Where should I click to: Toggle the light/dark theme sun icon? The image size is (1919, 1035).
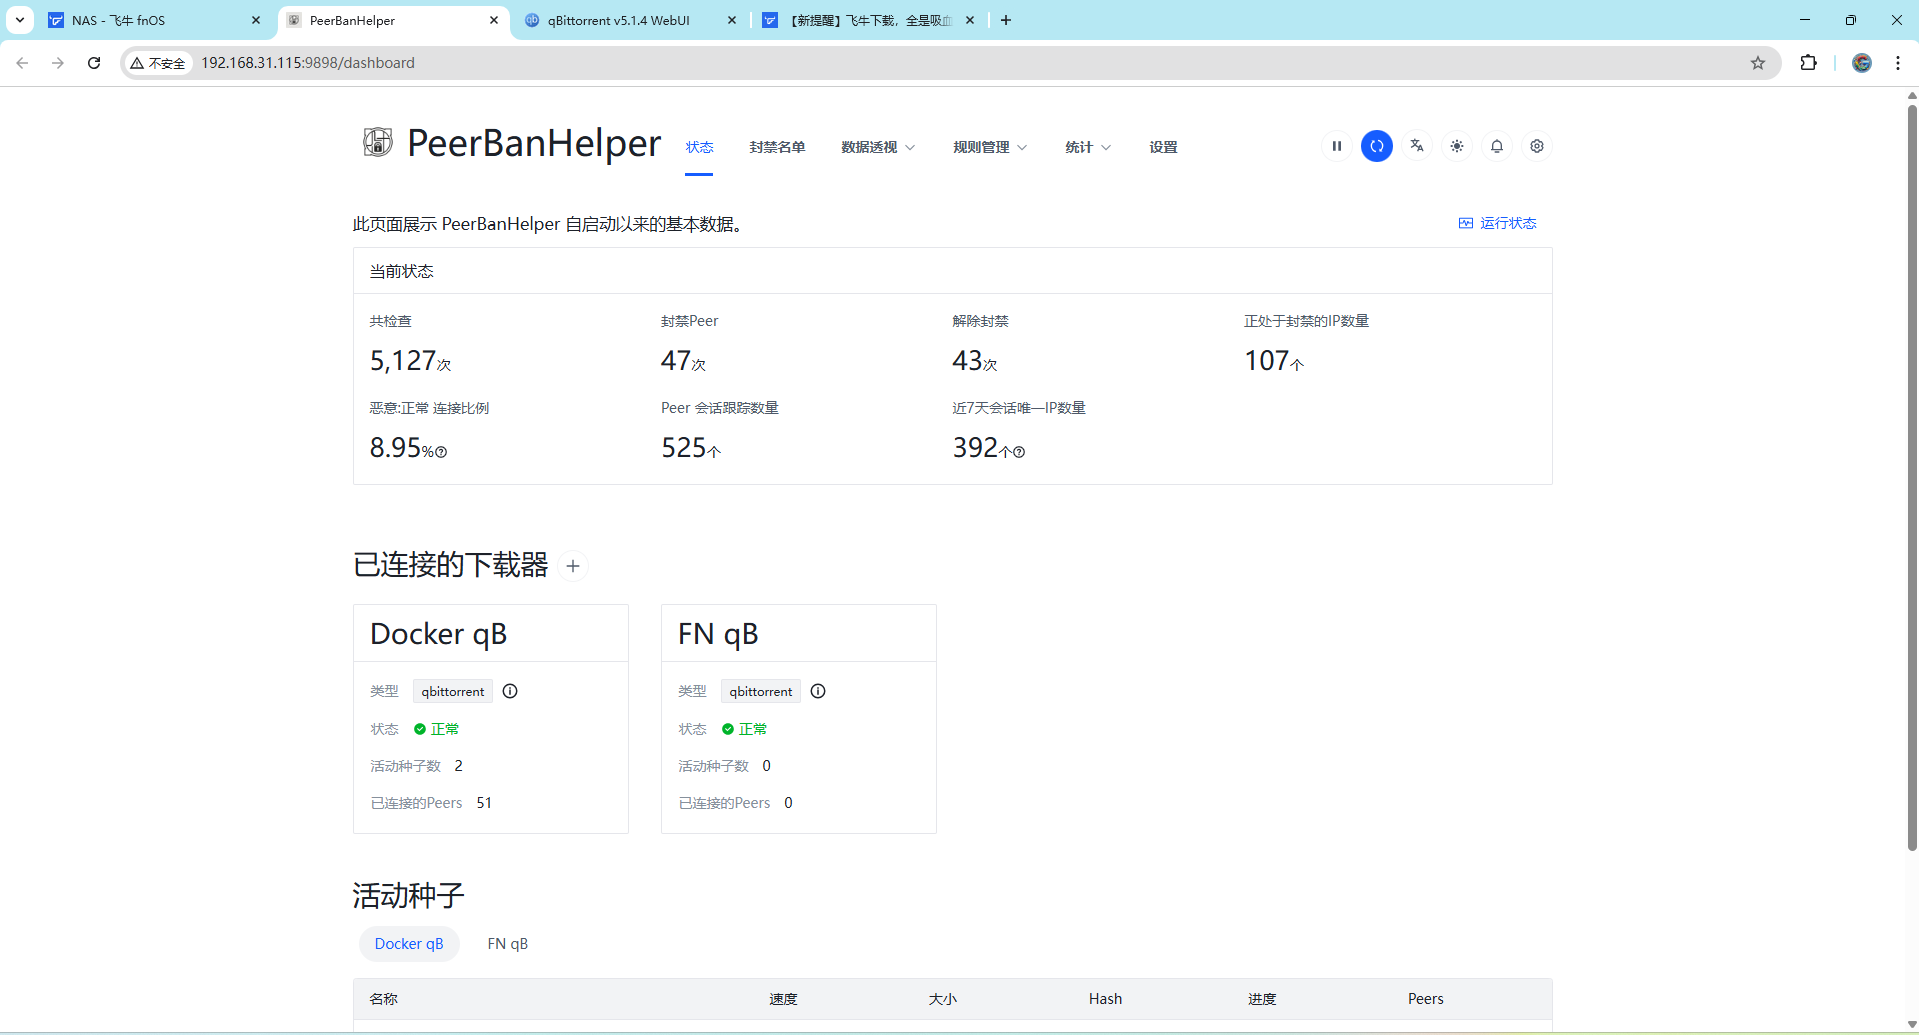(1457, 146)
